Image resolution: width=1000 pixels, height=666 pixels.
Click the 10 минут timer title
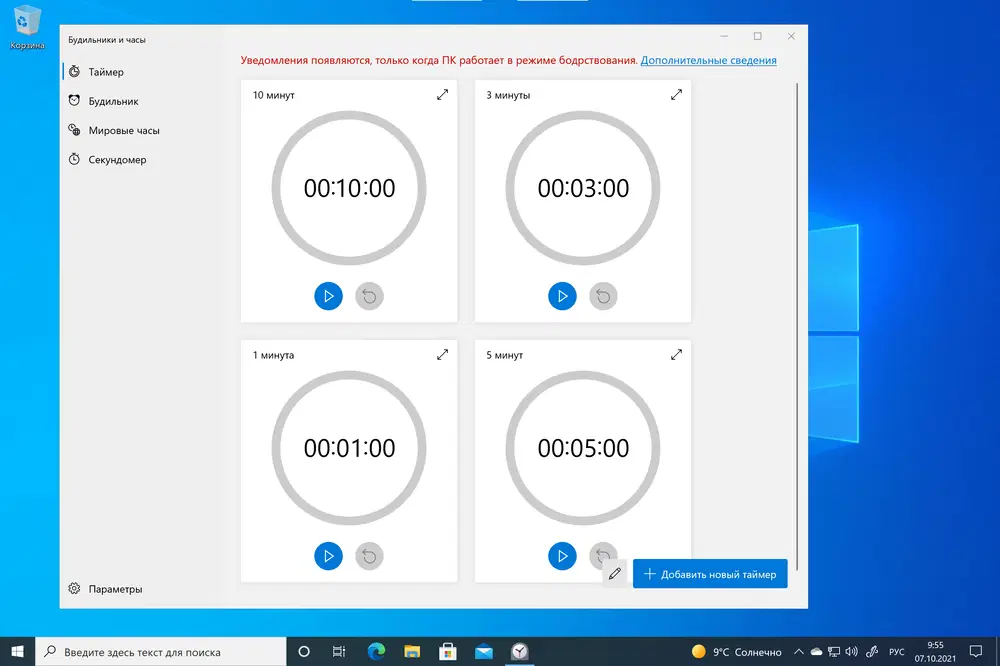274,95
